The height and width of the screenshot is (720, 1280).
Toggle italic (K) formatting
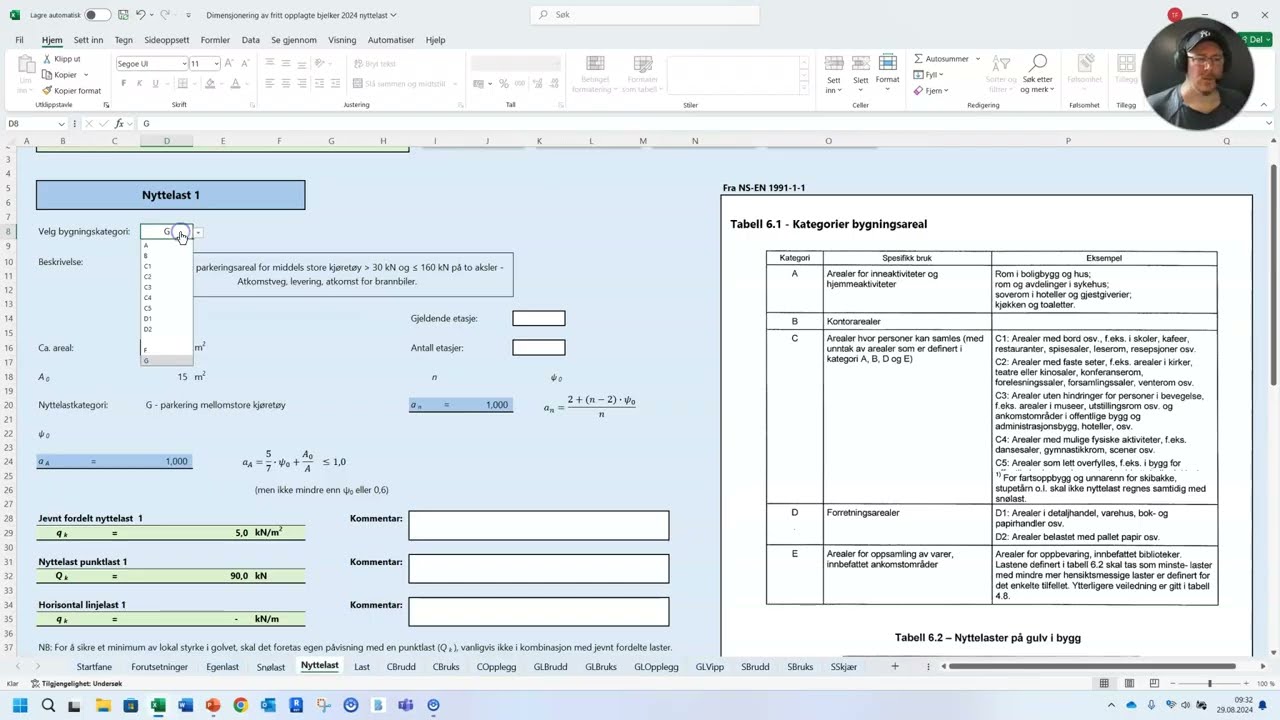point(140,84)
